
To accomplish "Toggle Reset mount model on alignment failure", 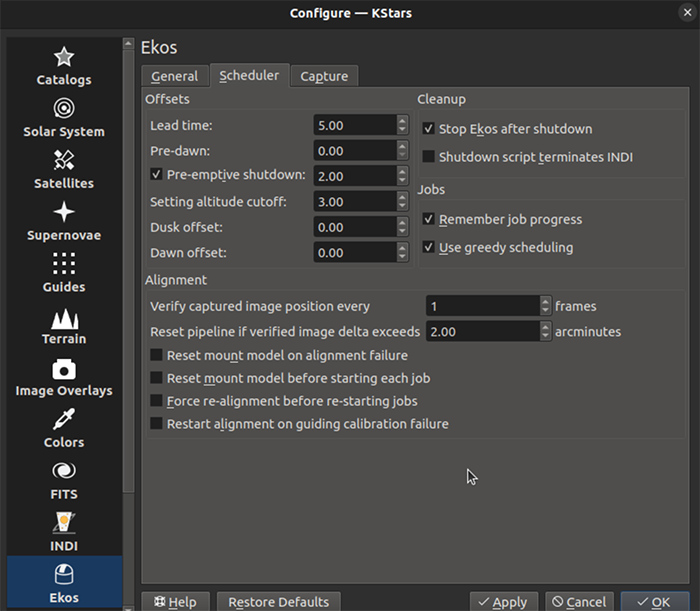I will (157, 355).
